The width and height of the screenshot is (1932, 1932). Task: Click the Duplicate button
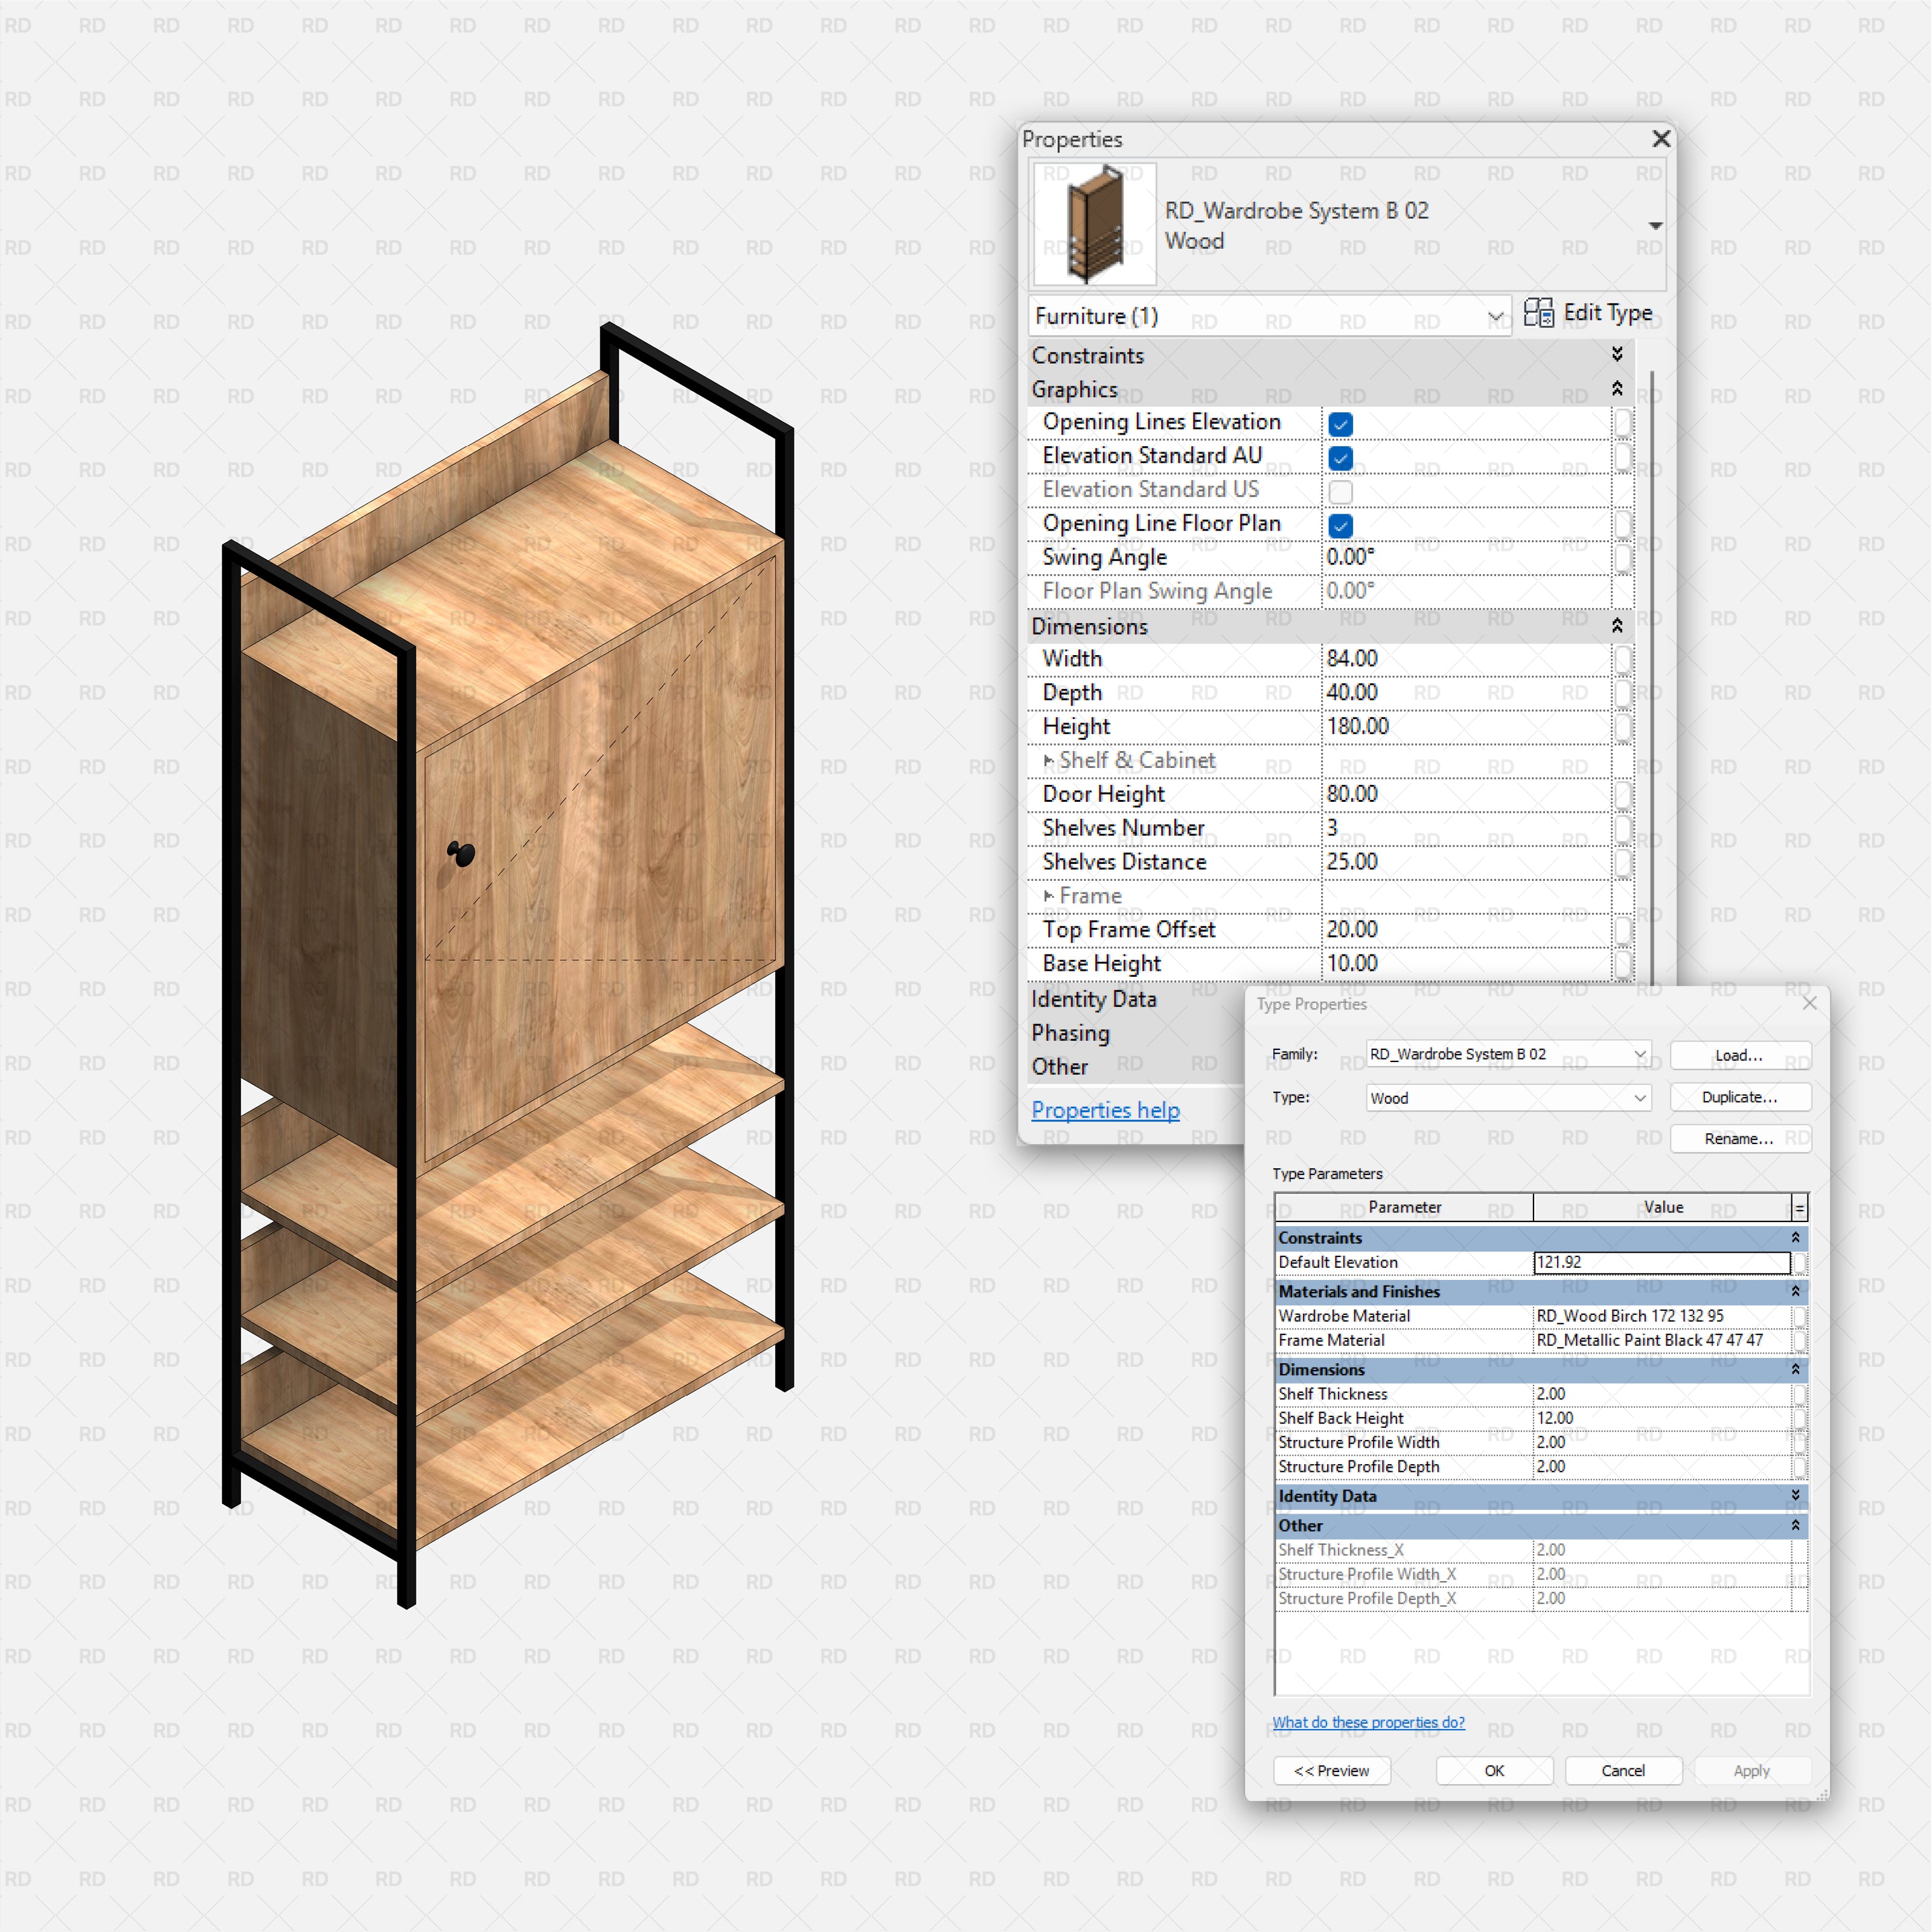tap(1740, 1097)
